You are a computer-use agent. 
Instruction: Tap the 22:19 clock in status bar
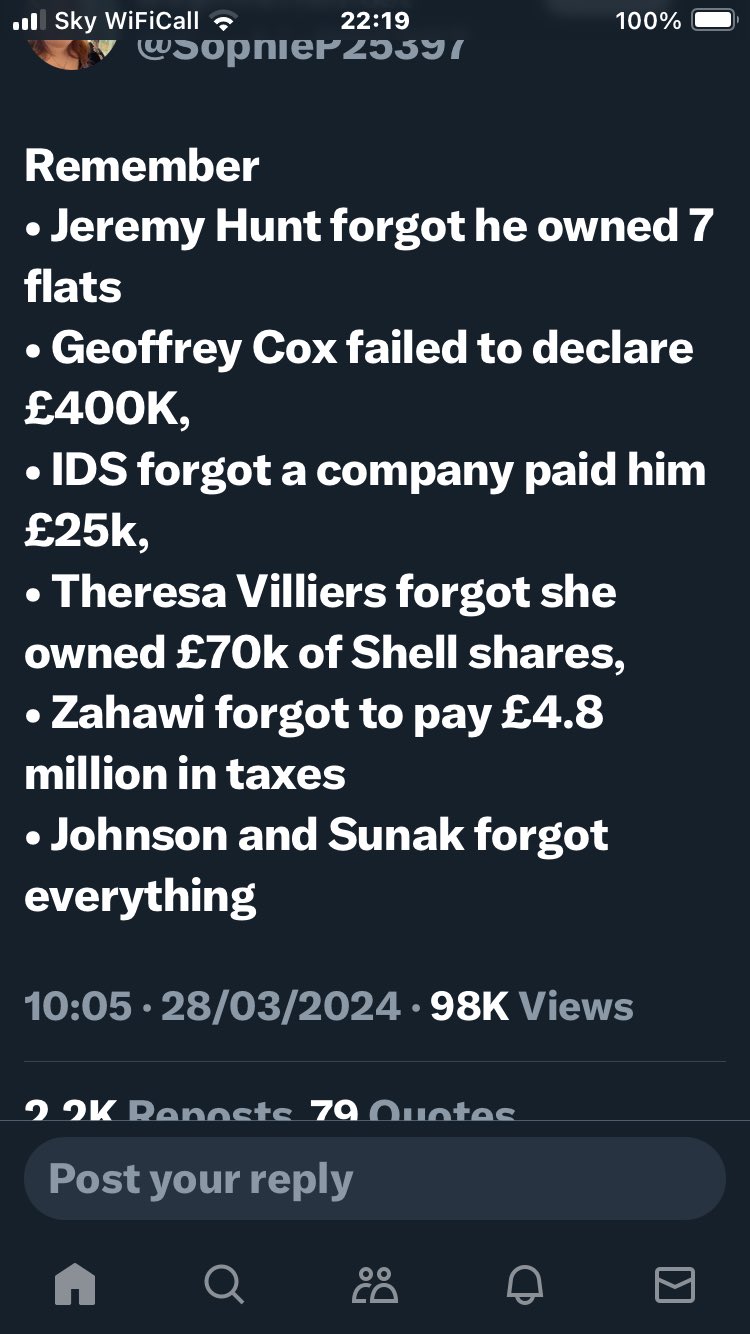coord(375,20)
